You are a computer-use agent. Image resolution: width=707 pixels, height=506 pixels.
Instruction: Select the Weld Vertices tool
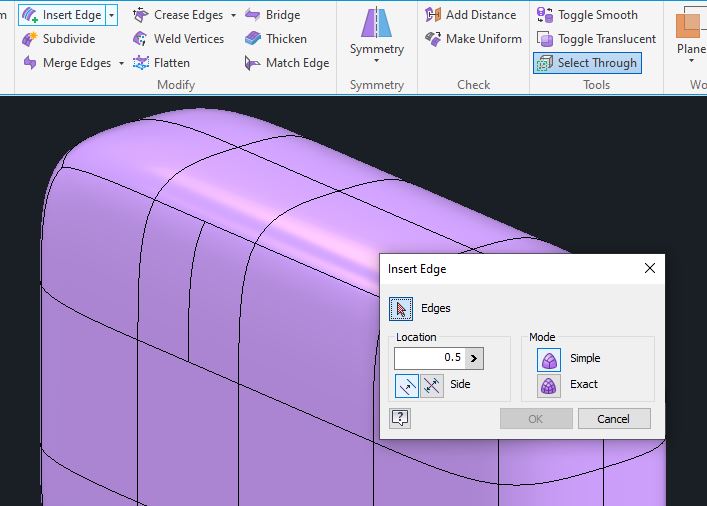179,39
